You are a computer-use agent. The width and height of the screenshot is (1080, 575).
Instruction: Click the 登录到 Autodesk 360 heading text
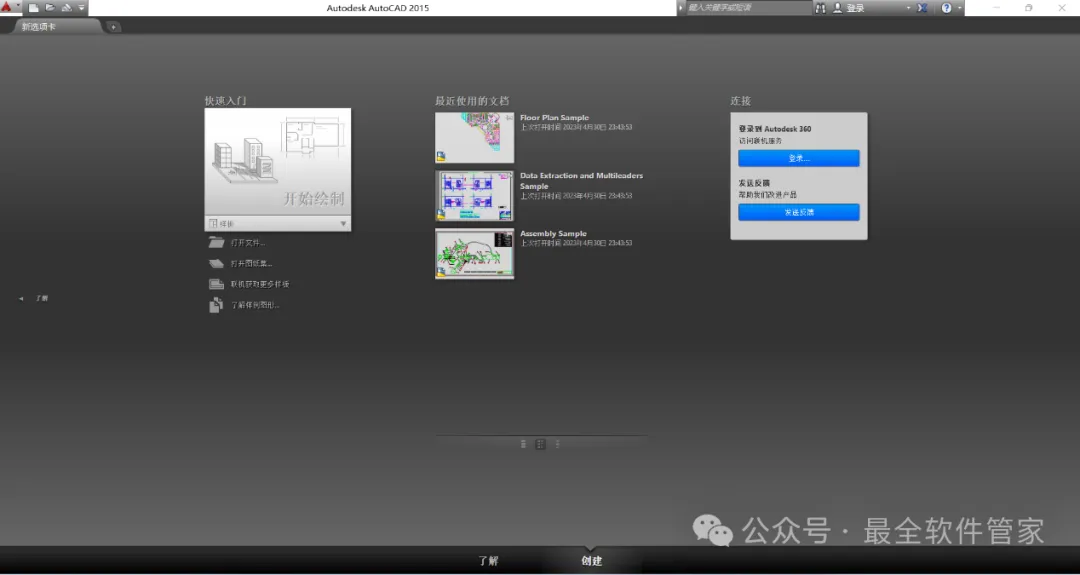pos(775,129)
